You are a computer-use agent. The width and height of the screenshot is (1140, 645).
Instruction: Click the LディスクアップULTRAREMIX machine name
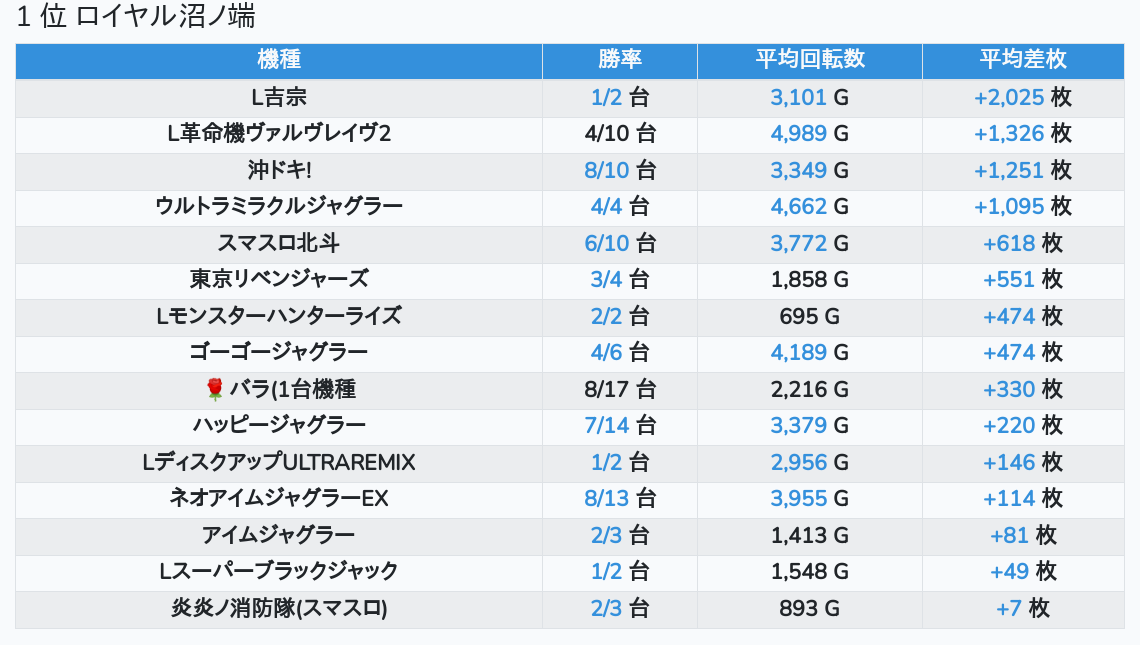[x=279, y=462]
